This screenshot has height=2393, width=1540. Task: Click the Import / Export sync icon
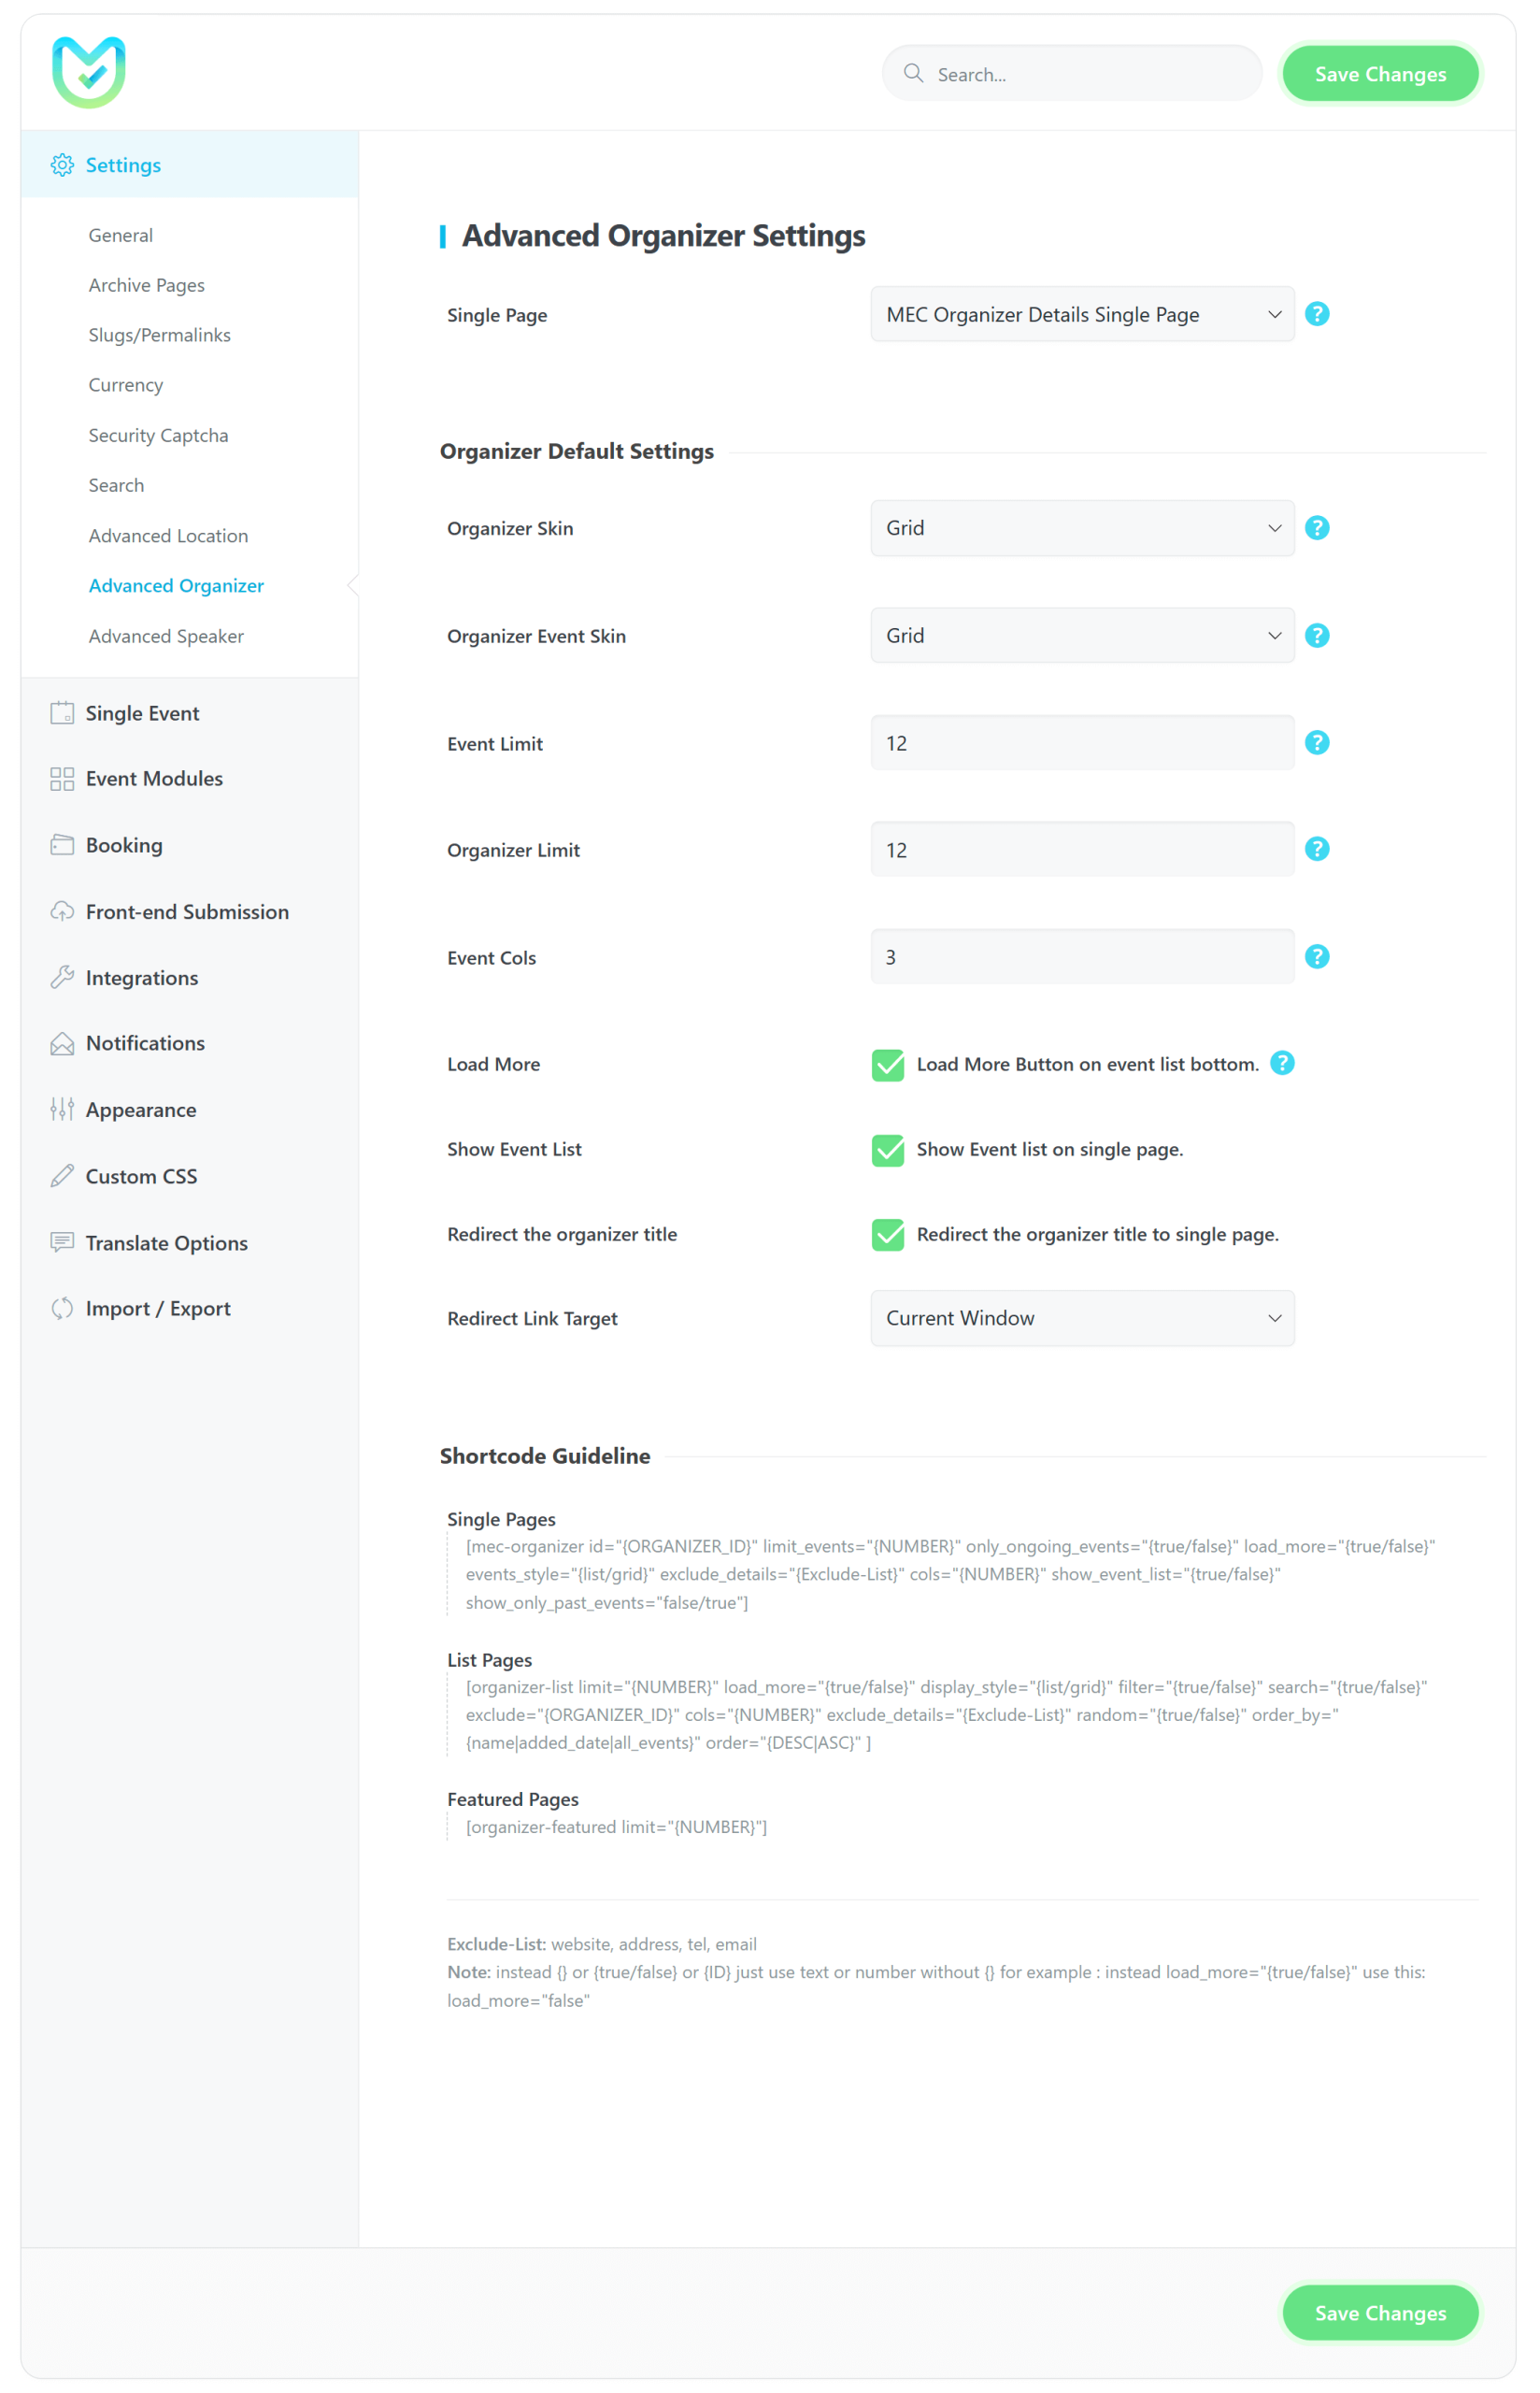click(62, 1308)
